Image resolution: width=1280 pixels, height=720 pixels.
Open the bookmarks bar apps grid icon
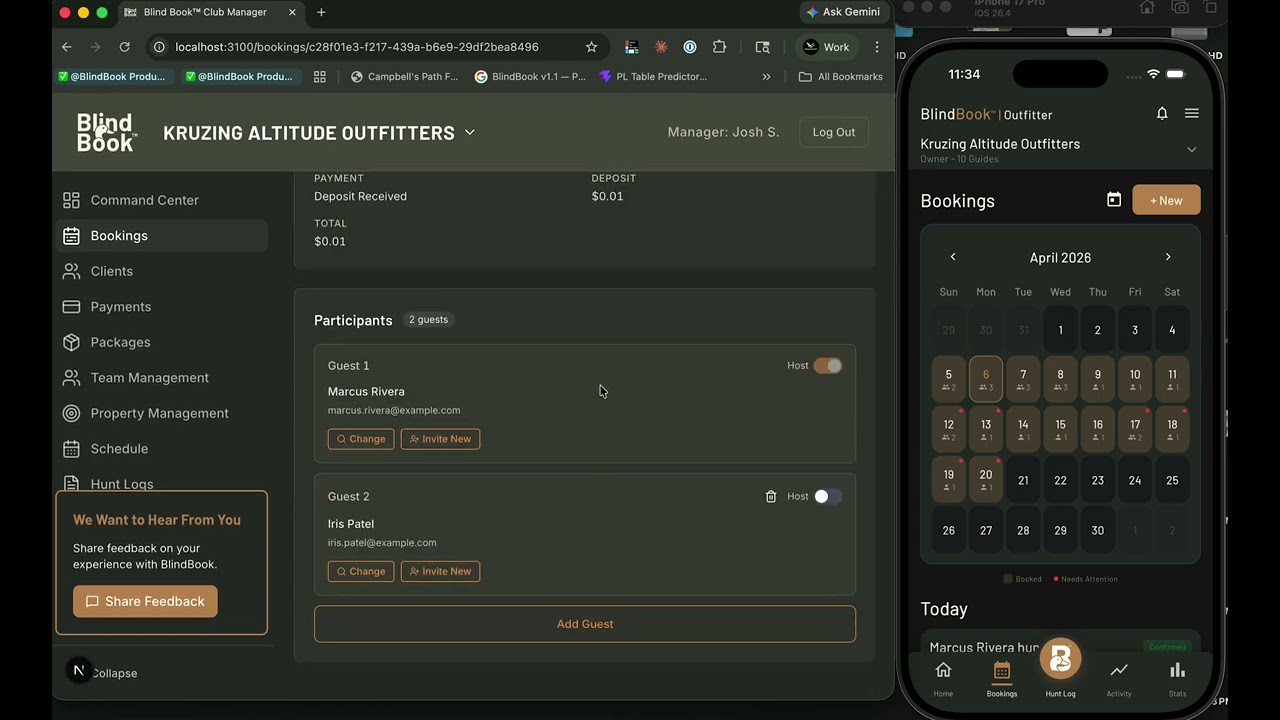coord(320,76)
